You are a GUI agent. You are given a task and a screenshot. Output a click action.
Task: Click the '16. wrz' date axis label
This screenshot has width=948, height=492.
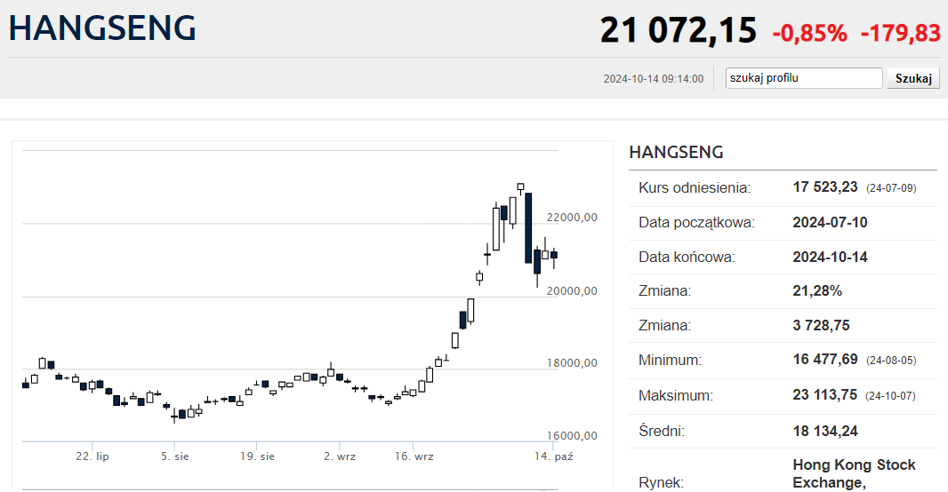414,456
